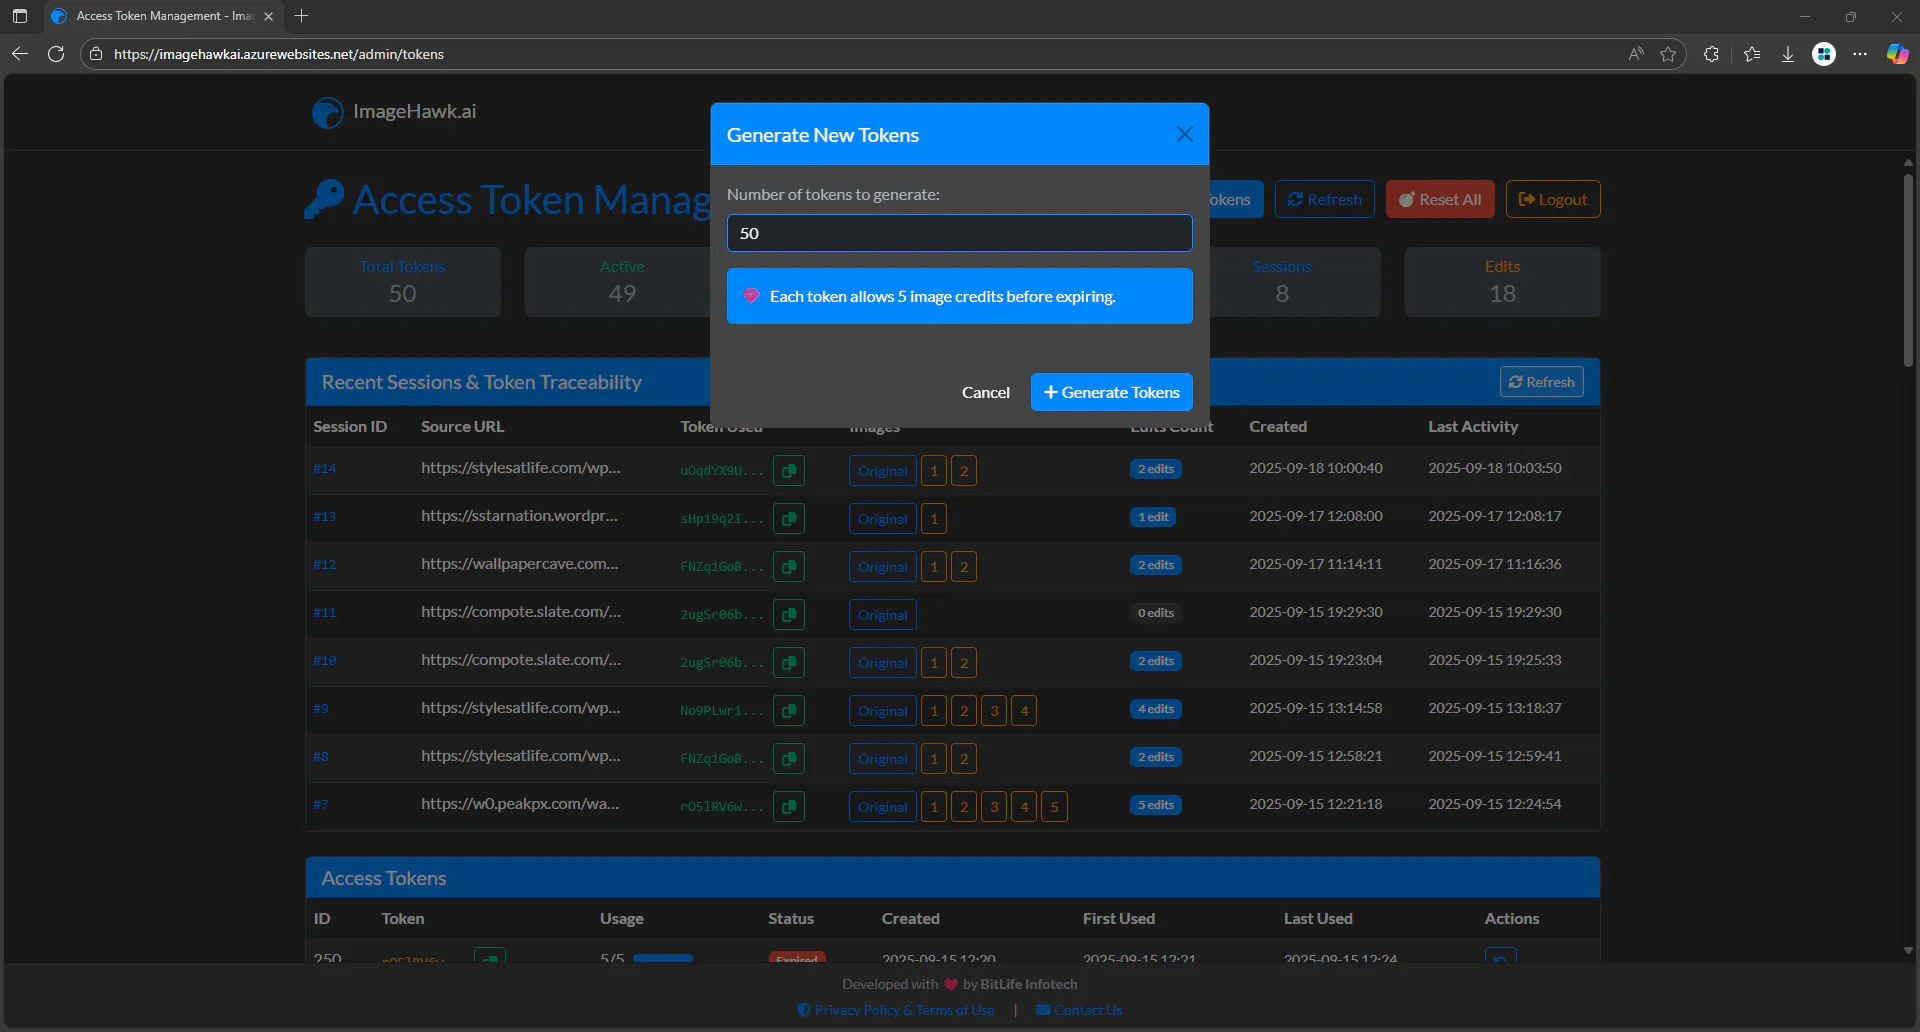Click the 5 edits badge
The image size is (1920, 1032).
click(x=1156, y=805)
